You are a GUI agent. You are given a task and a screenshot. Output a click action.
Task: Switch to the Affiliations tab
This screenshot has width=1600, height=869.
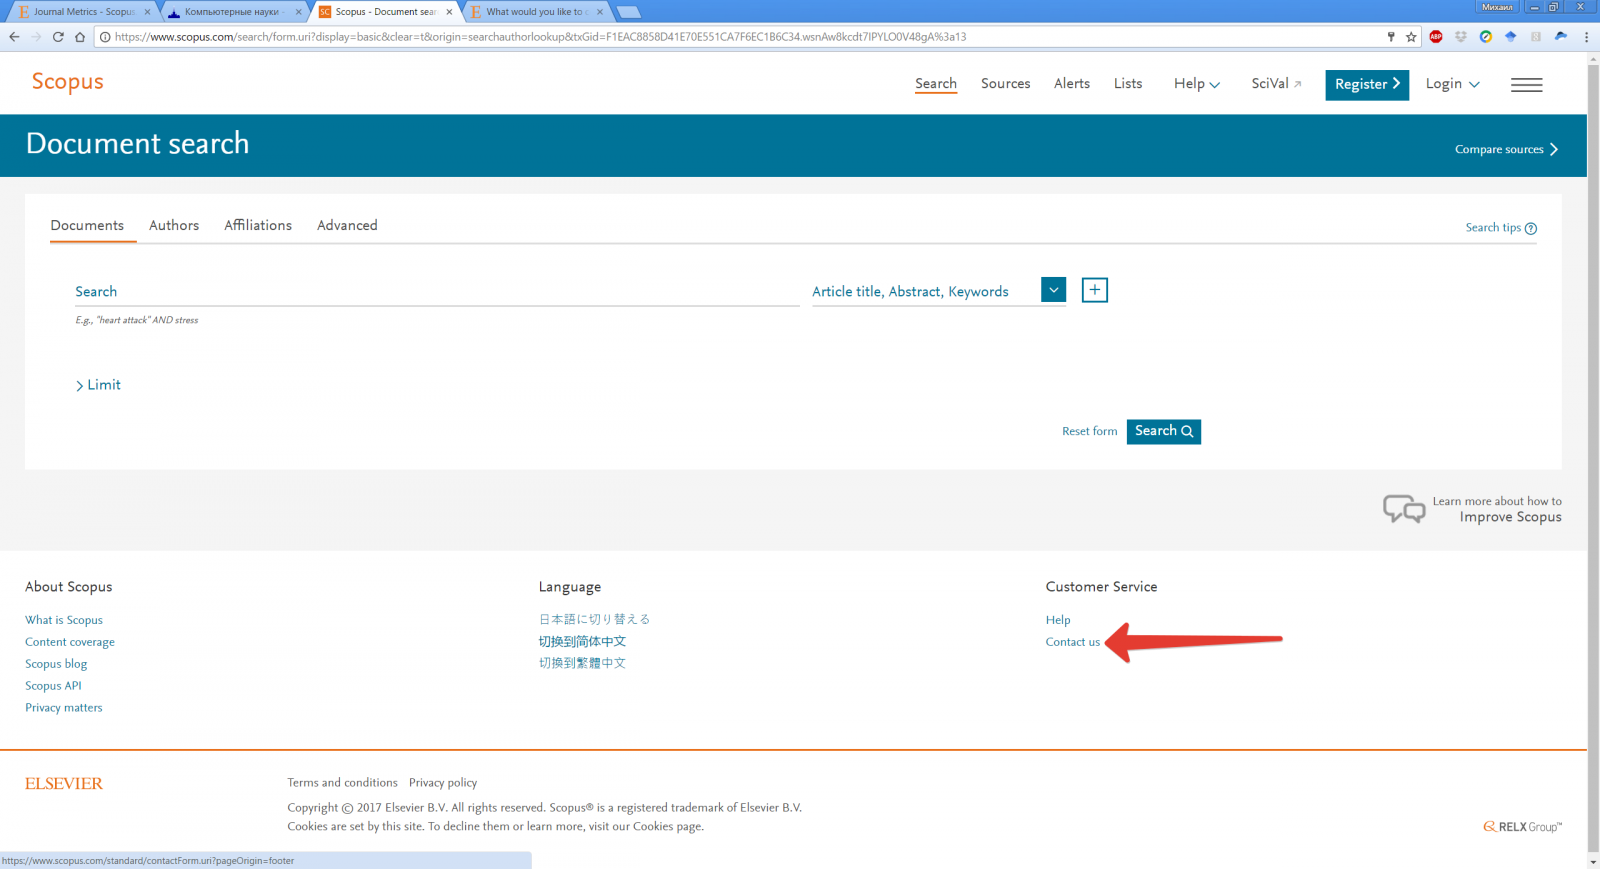(x=258, y=226)
